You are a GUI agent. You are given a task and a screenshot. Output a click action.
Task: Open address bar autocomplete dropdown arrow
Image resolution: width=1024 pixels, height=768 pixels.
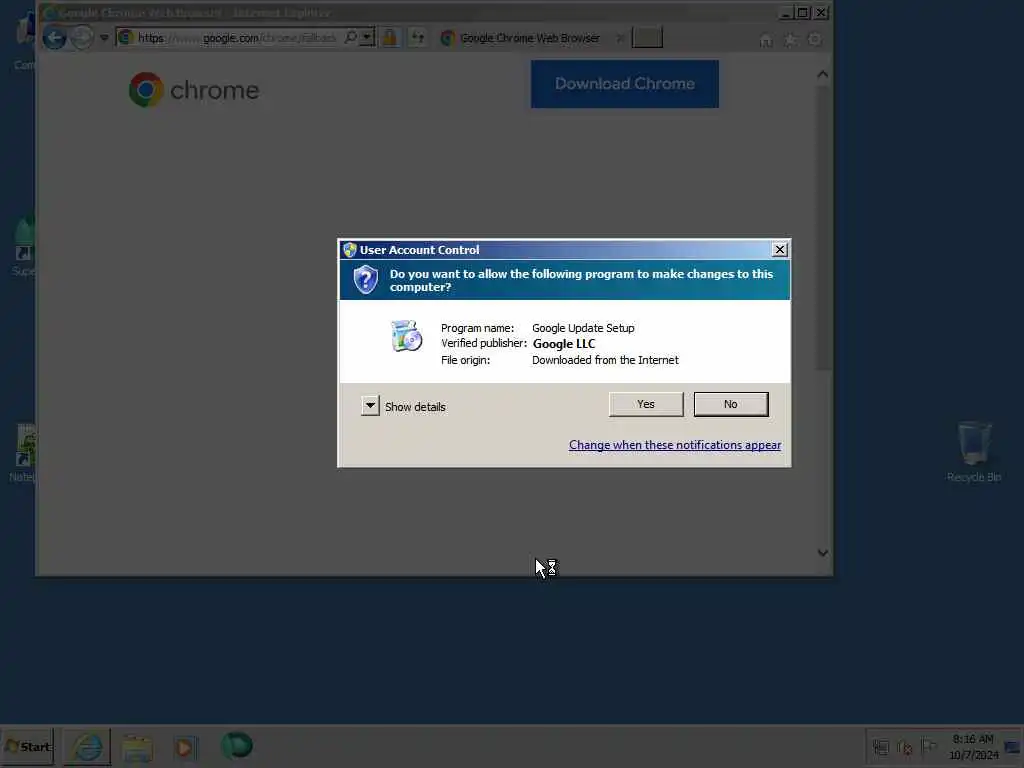coord(368,37)
